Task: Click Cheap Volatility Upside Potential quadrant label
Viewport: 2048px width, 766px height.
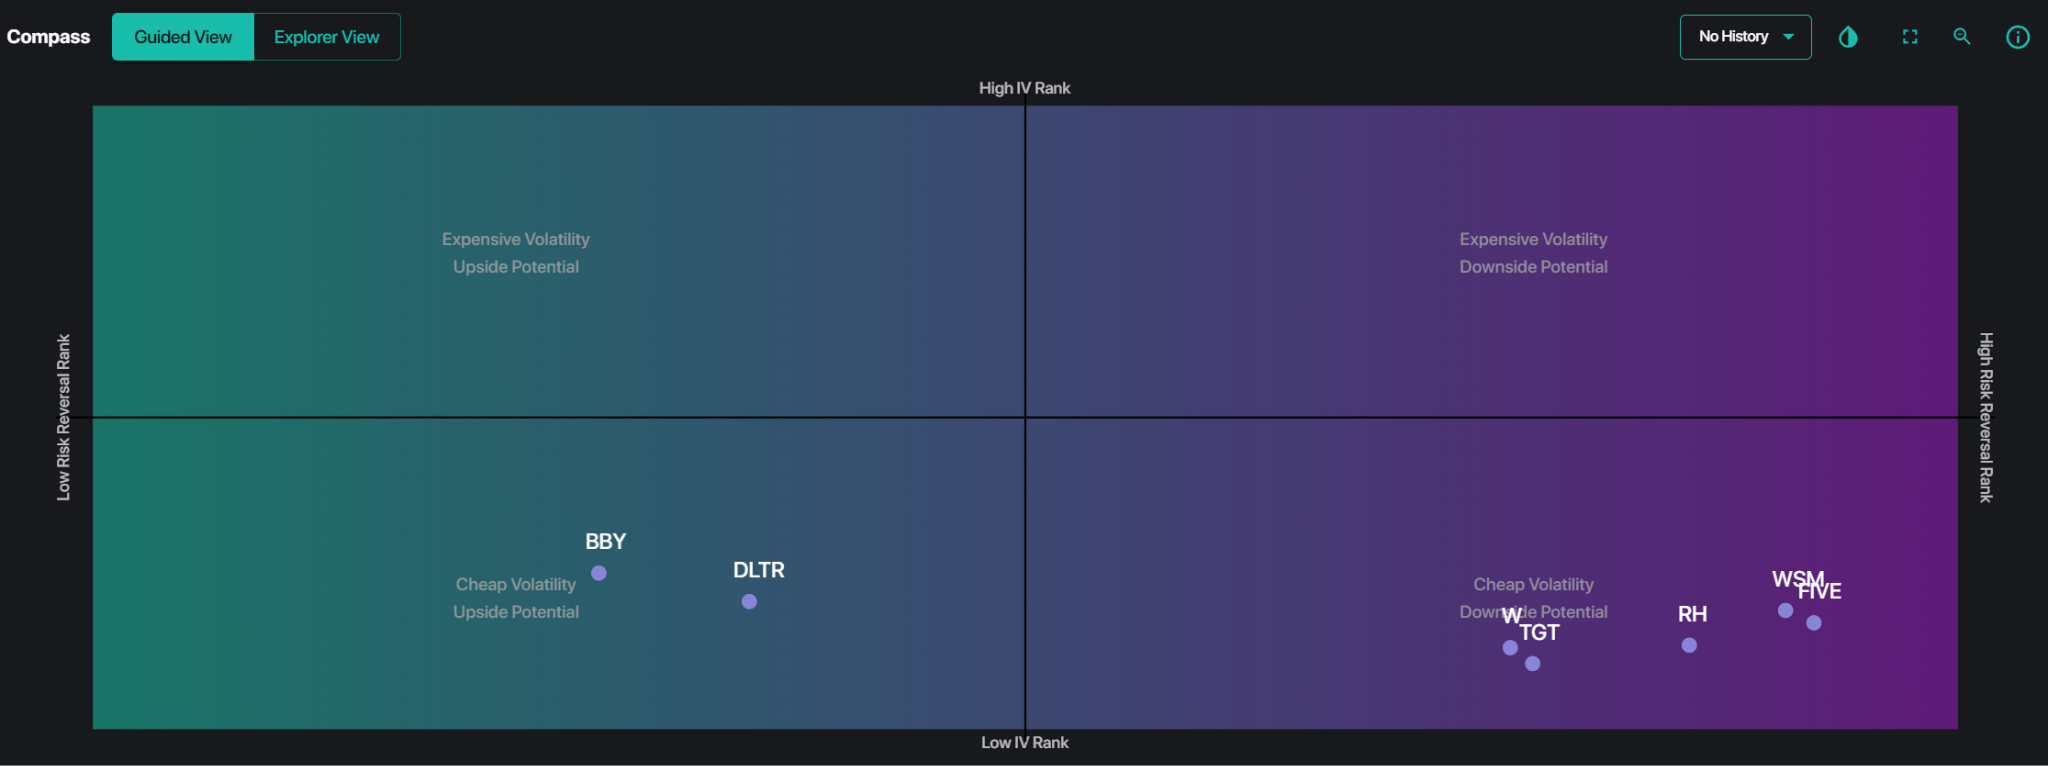Action: click(x=516, y=598)
